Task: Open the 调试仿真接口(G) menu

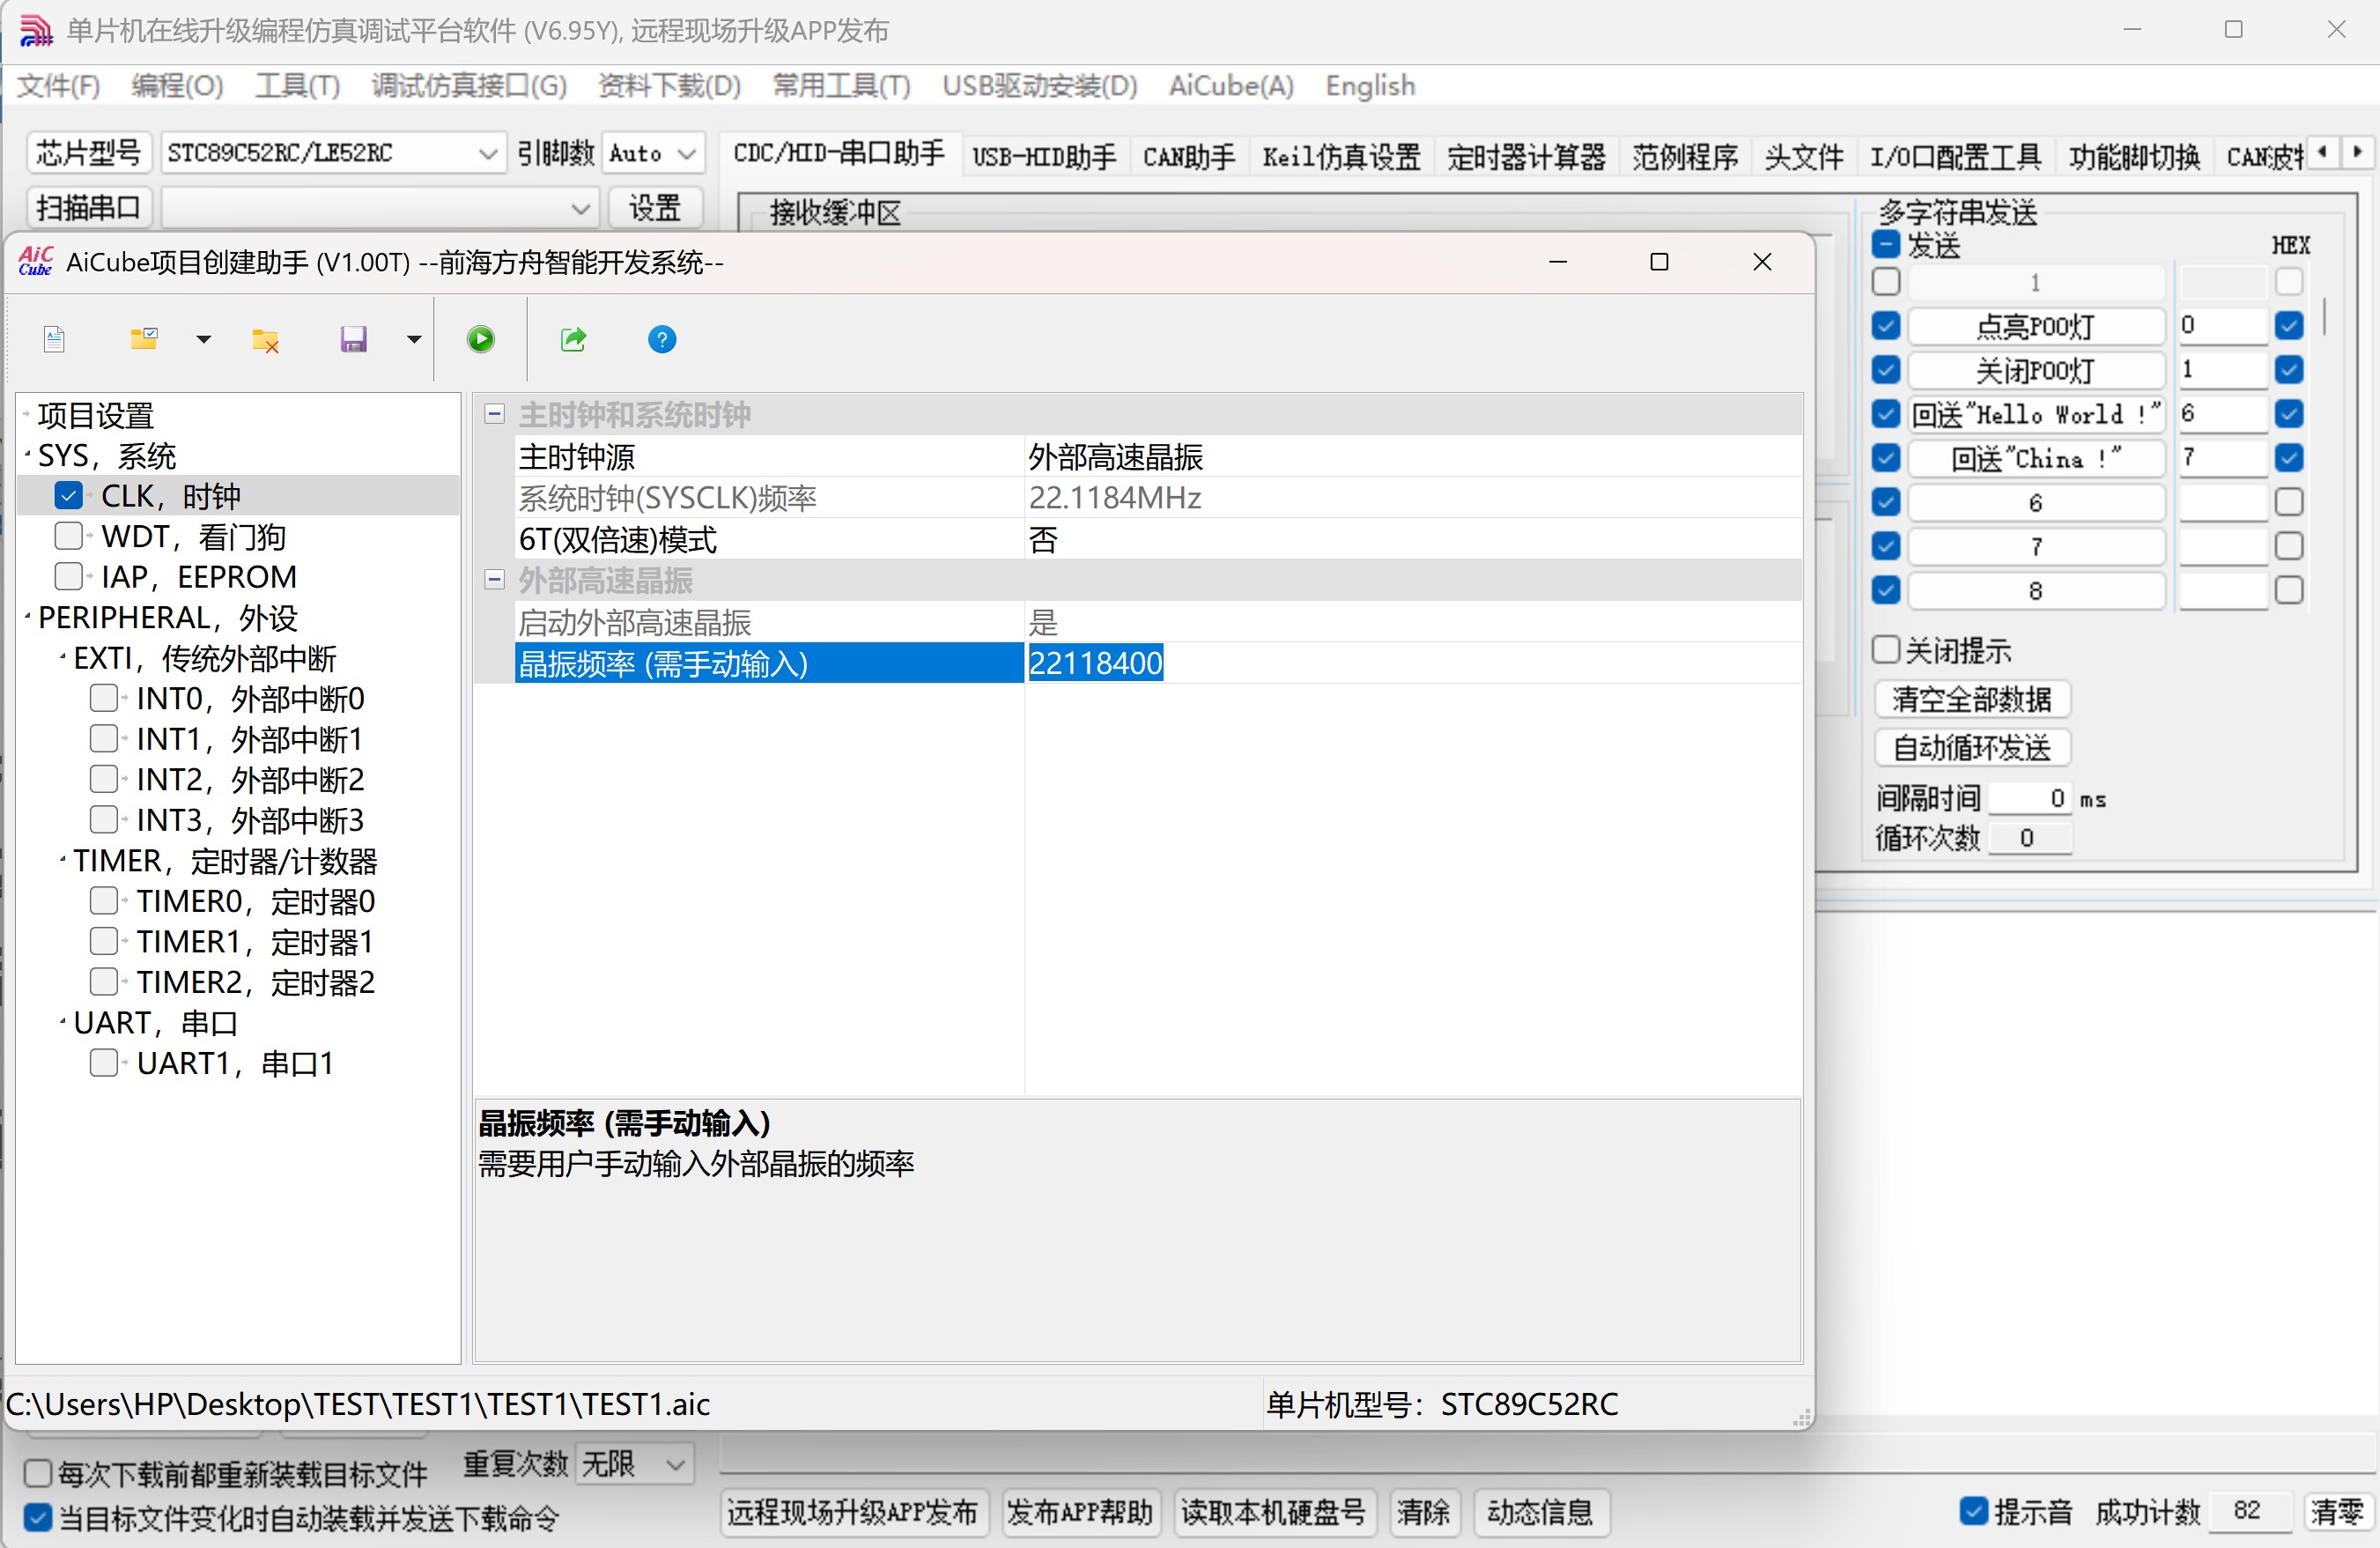Action: (469, 86)
